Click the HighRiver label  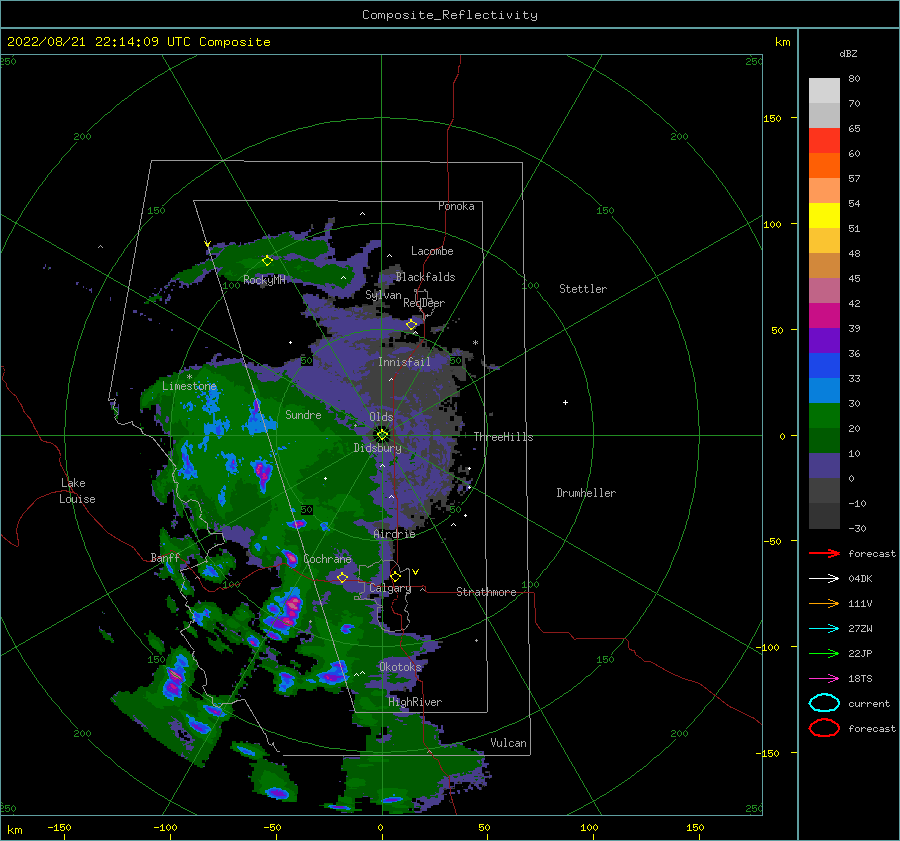pyautogui.click(x=415, y=702)
